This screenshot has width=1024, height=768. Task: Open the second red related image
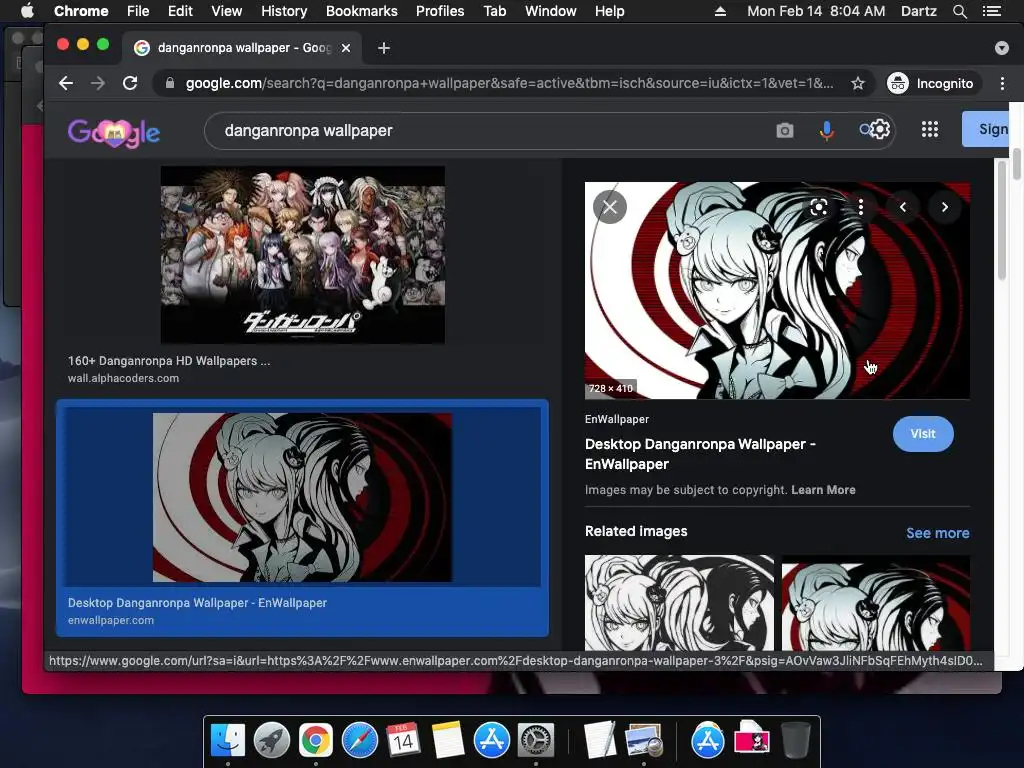[876, 603]
